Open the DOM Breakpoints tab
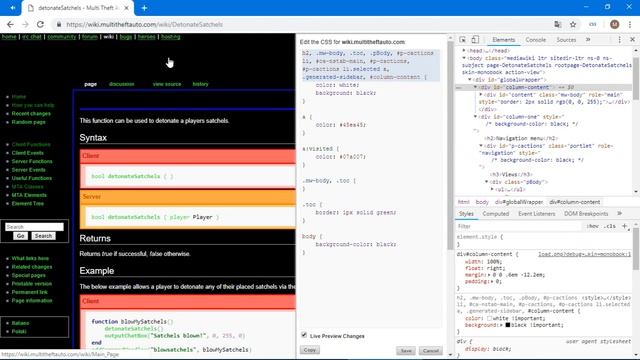Image resolution: width=640 pixels, height=360 pixels. point(586,213)
